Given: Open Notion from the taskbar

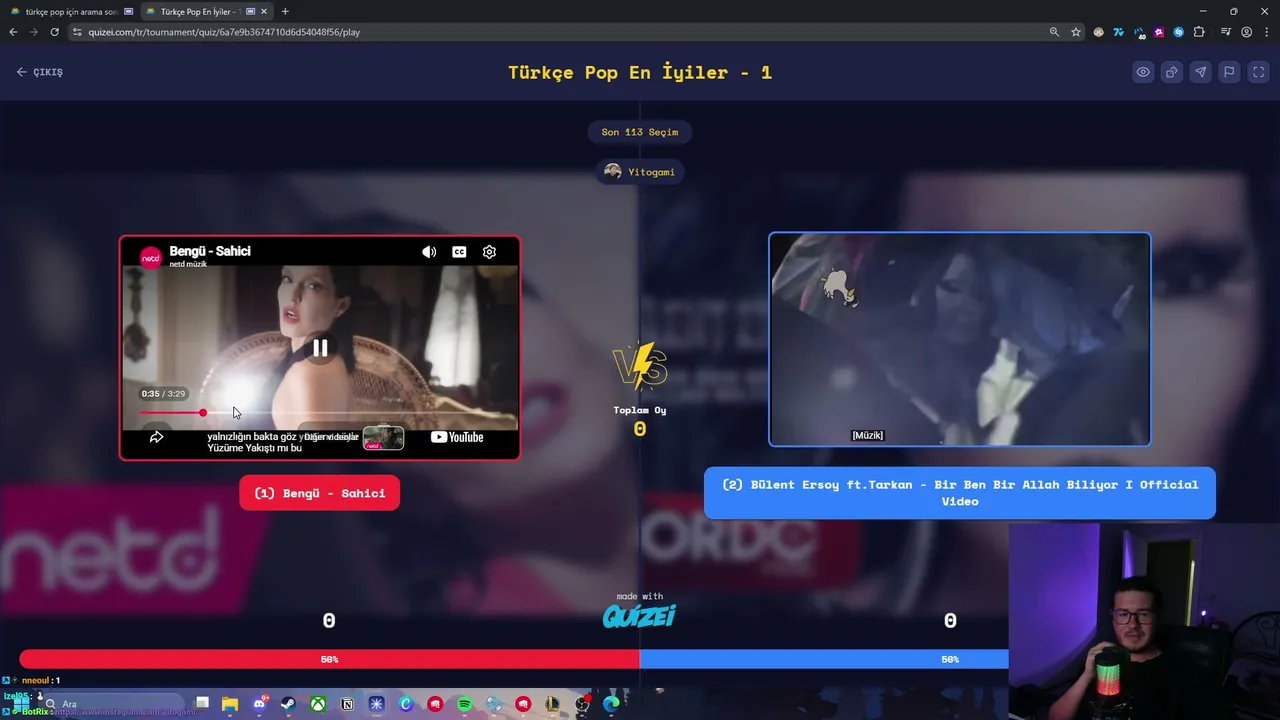Looking at the screenshot, I should click(347, 704).
